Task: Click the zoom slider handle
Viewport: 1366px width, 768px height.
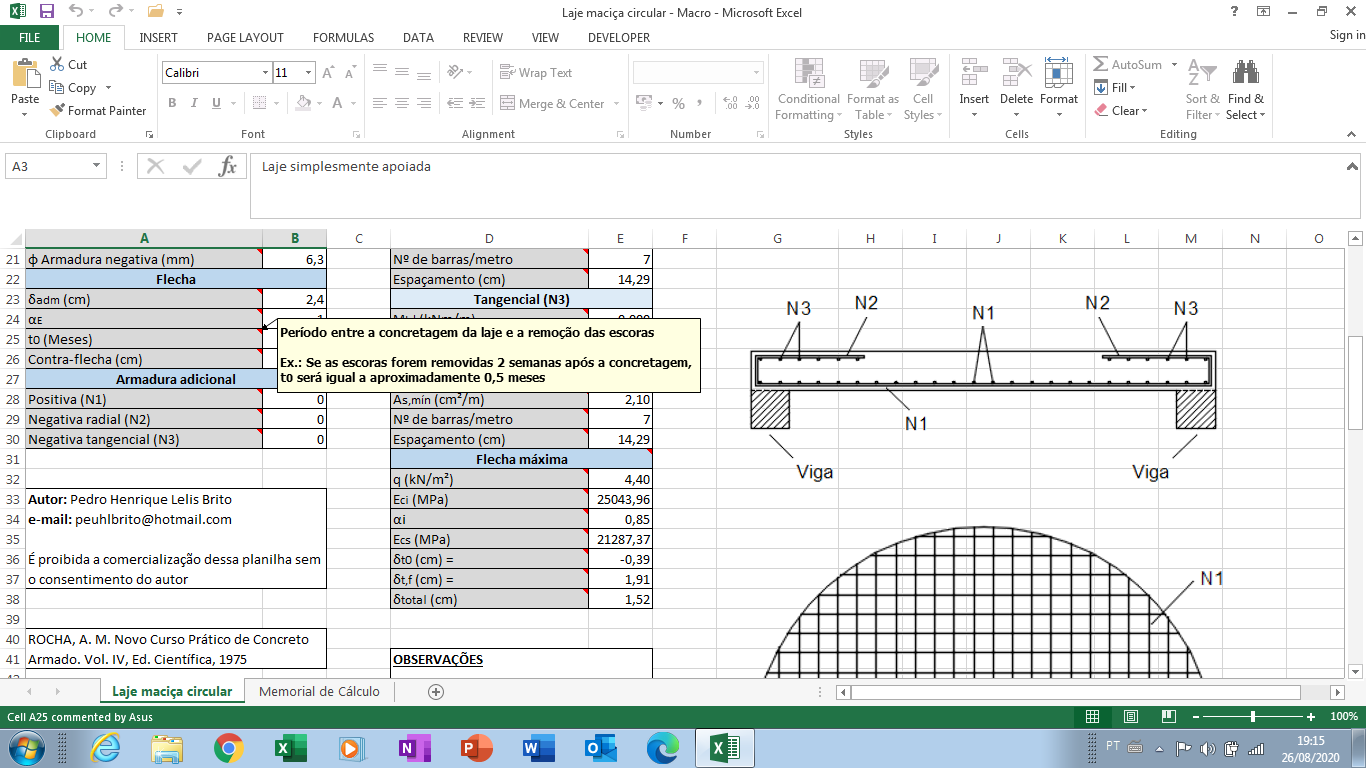Action: 1253,717
